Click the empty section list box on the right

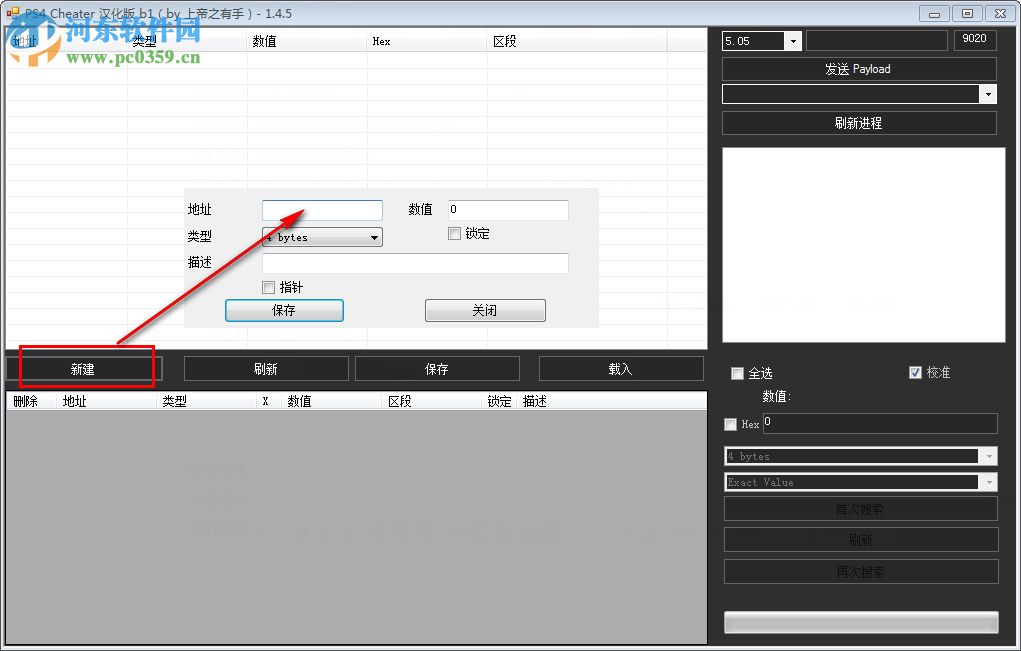pos(864,245)
